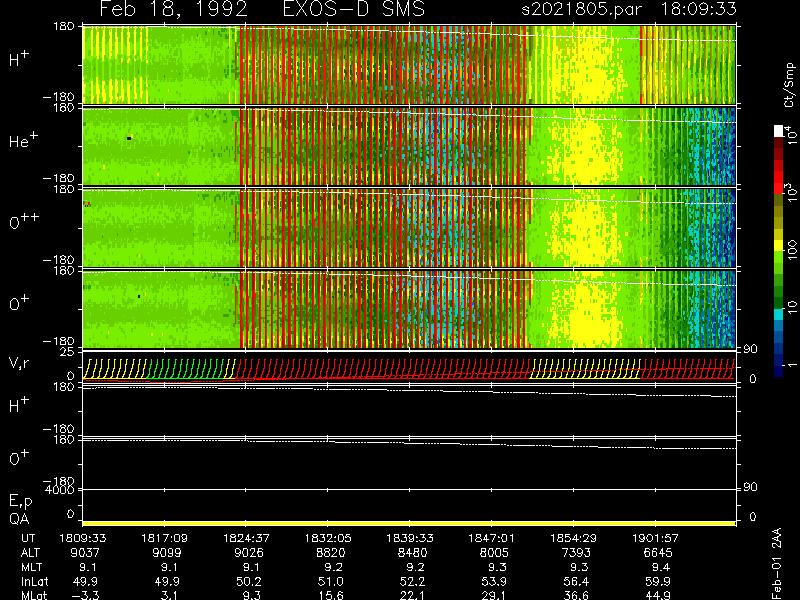Click the small black dot in the He+ spectrogram

[129, 138]
